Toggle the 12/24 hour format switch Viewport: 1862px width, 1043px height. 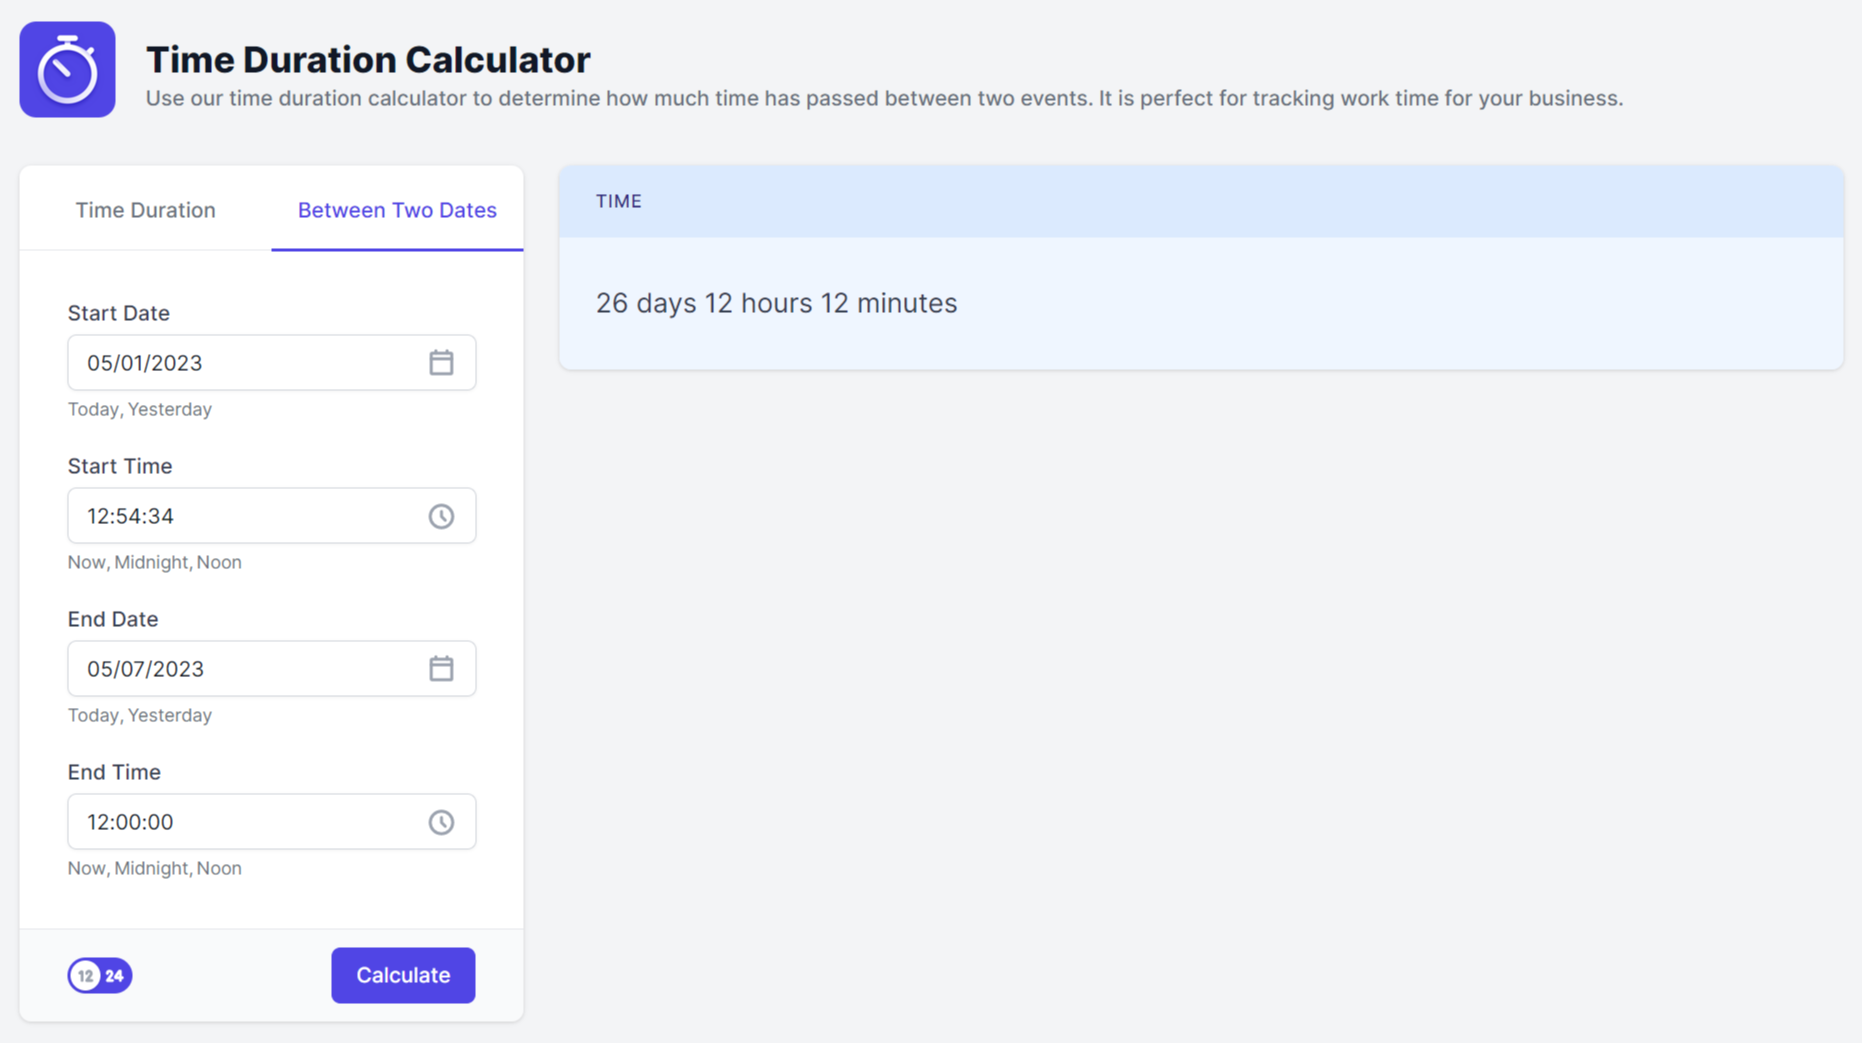coord(100,975)
